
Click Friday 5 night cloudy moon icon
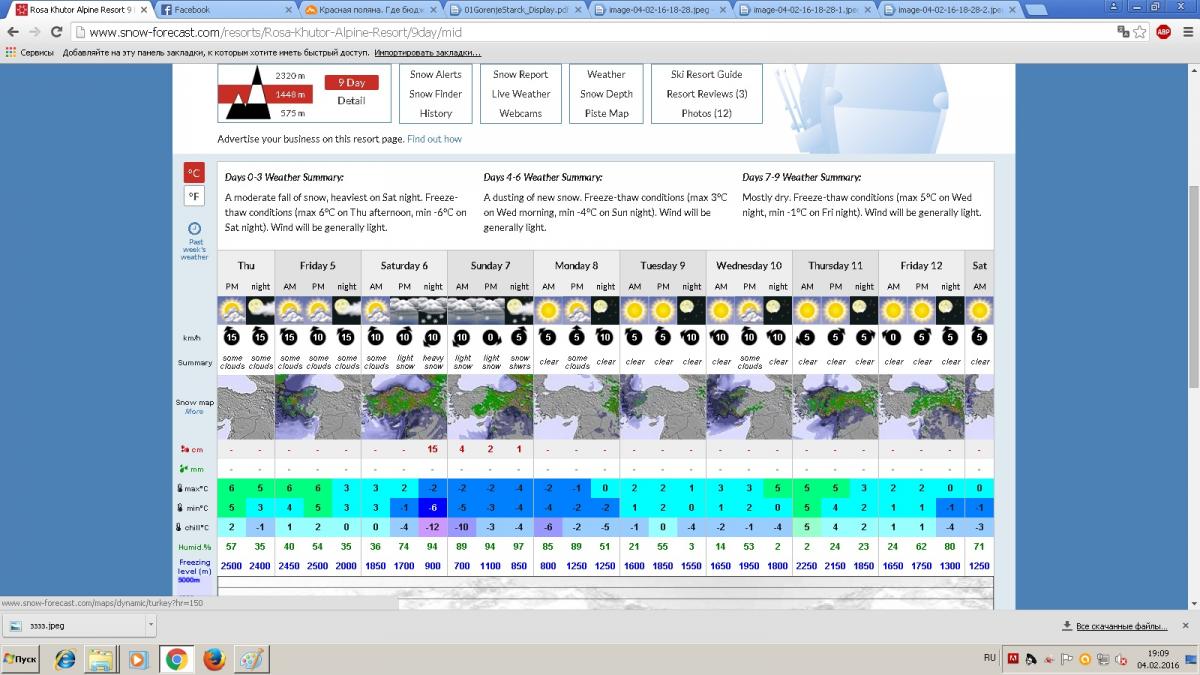(346, 309)
